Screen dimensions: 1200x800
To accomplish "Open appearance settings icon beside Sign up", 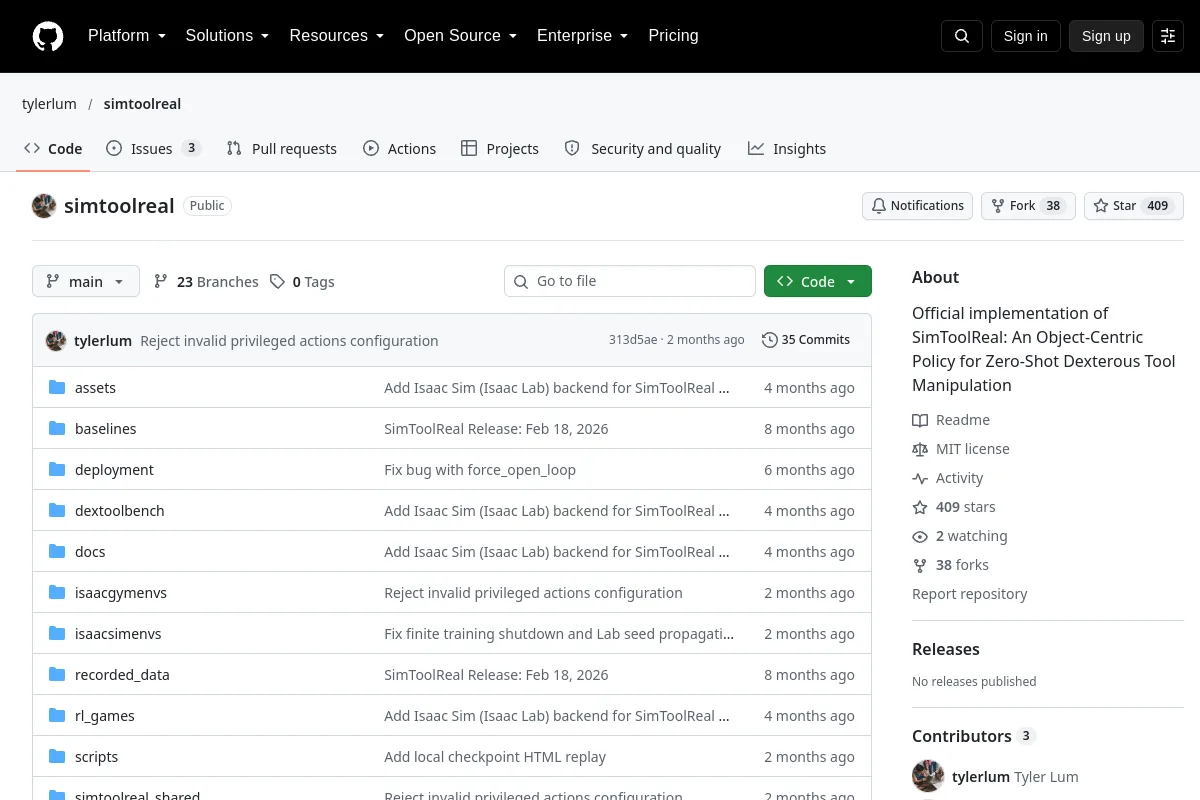I will pyautogui.click(x=1168, y=36).
